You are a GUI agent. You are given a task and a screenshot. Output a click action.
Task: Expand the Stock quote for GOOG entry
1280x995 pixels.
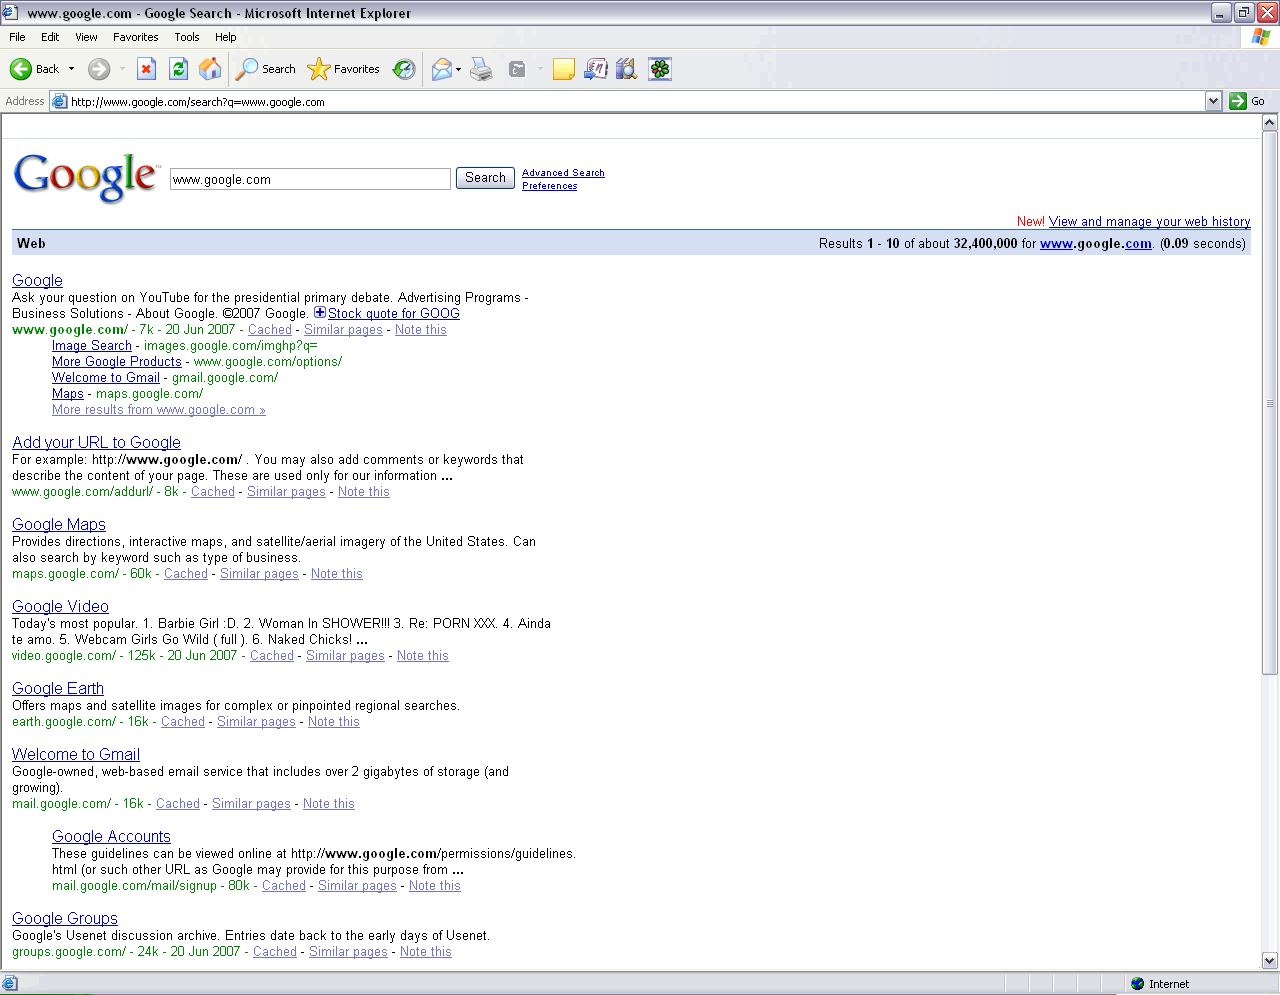point(319,312)
